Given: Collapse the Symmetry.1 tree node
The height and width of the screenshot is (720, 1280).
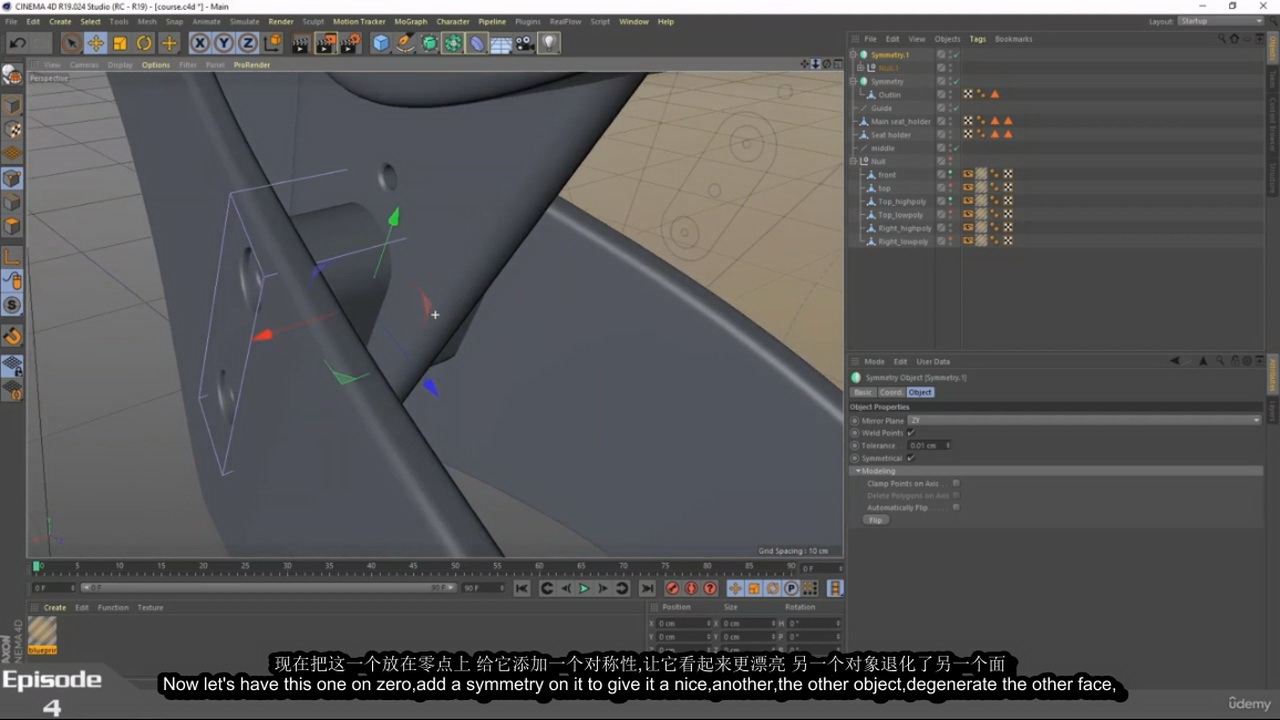Looking at the screenshot, I should pos(853,55).
